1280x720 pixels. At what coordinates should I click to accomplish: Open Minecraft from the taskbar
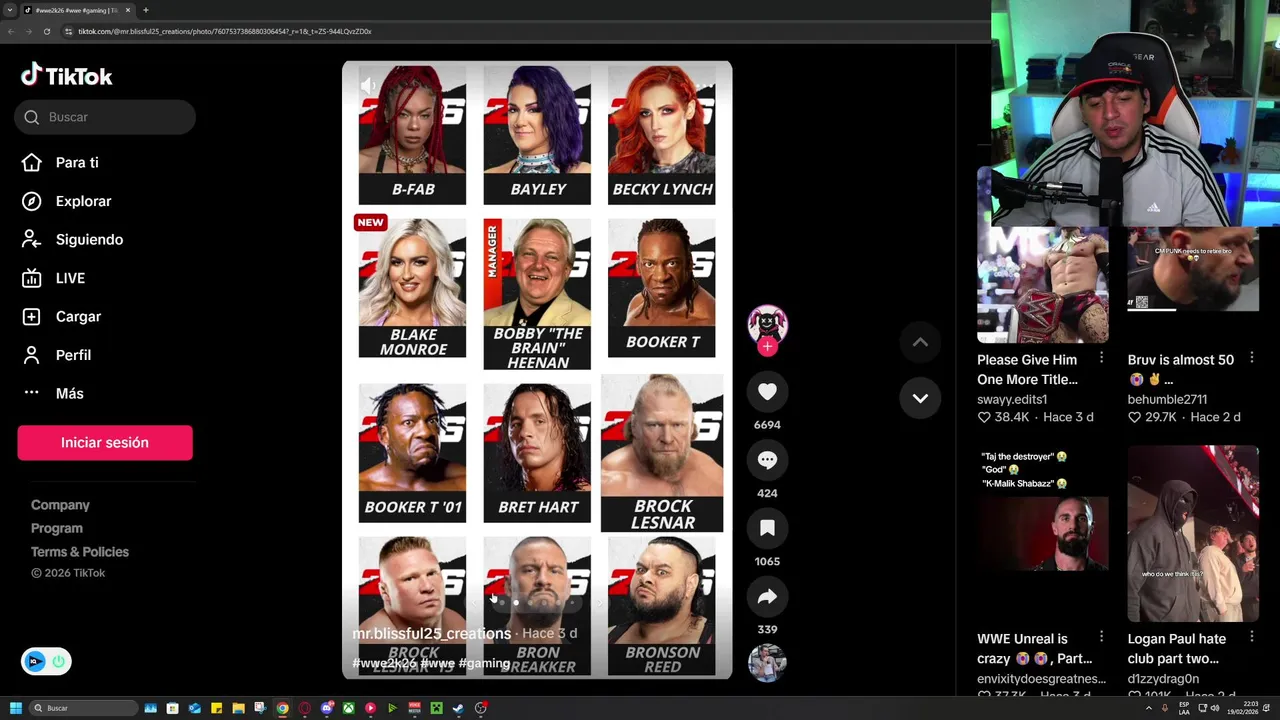(436, 708)
